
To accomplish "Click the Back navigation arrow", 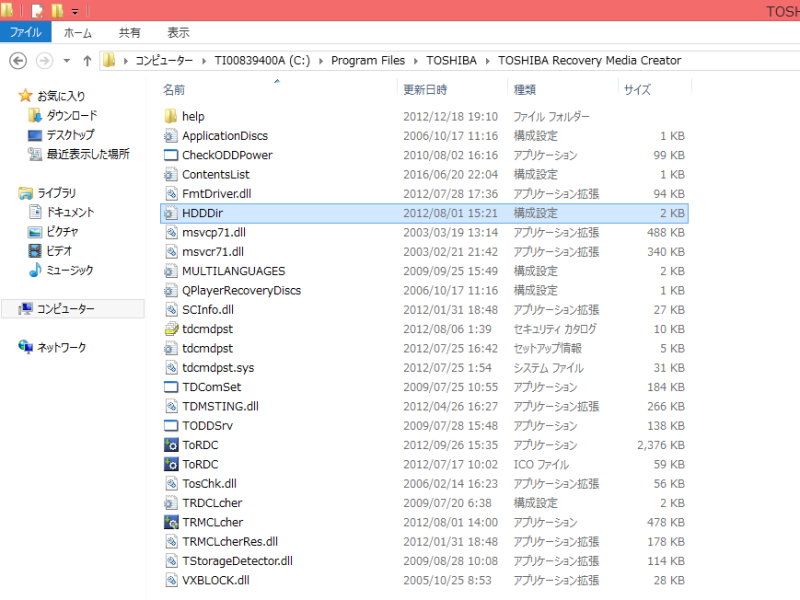I will (18, 61).
